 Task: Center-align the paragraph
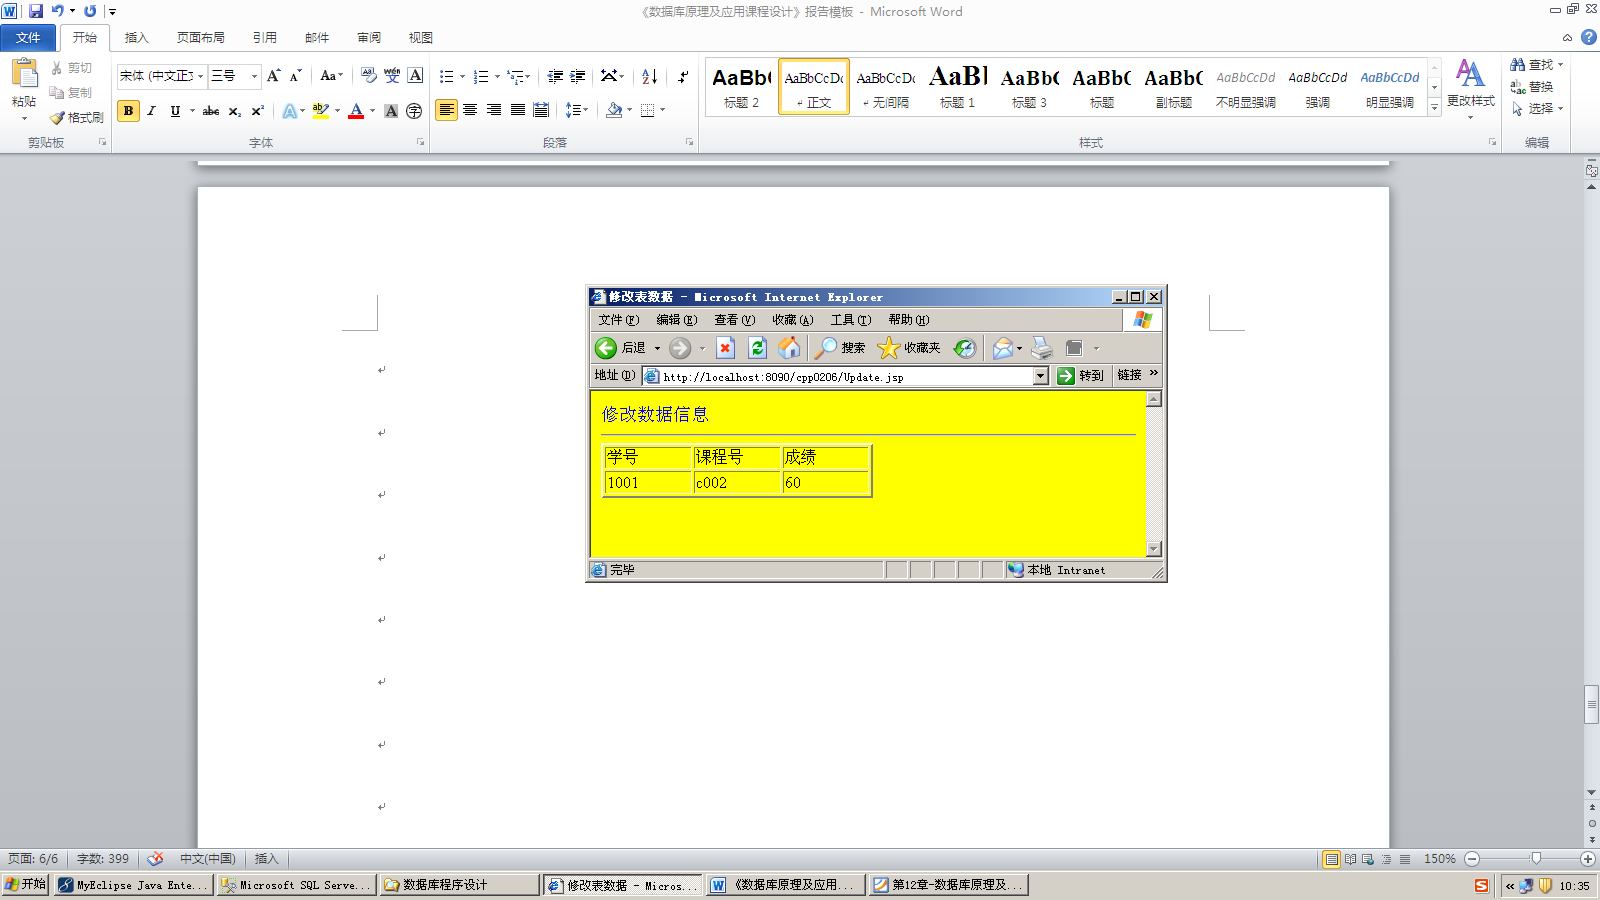pos(470,110)
